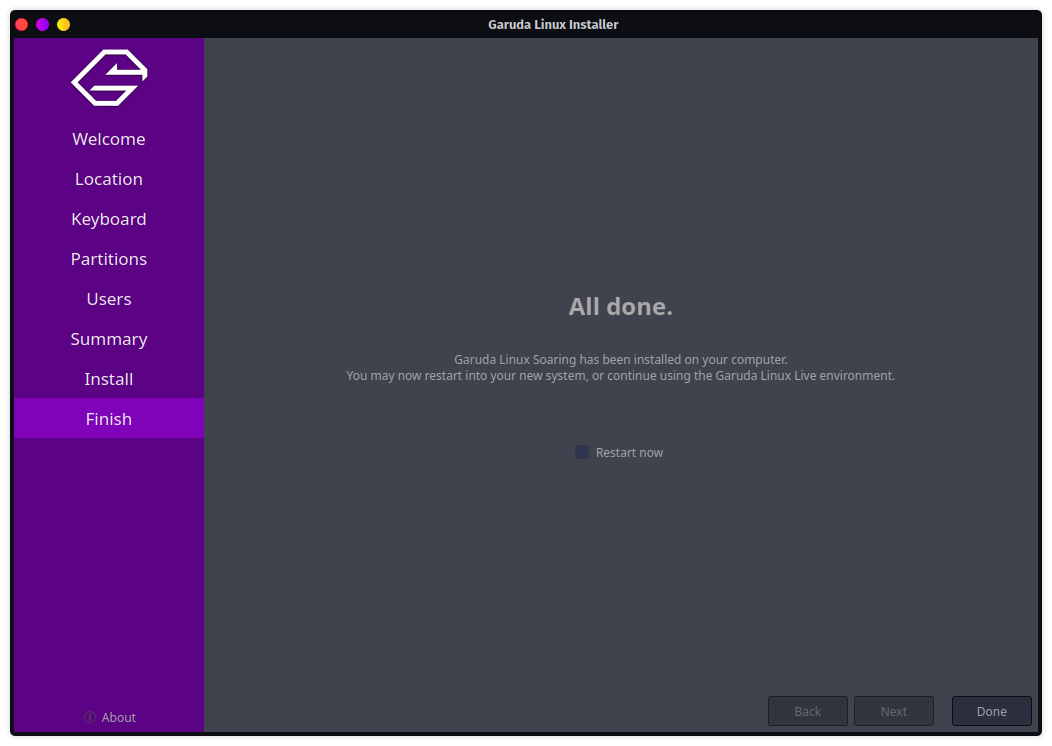Image resolution: width=1052 pixels, height=746 pixels.
Task: Click the purple window control button
Action: click(x=42, y=25)
